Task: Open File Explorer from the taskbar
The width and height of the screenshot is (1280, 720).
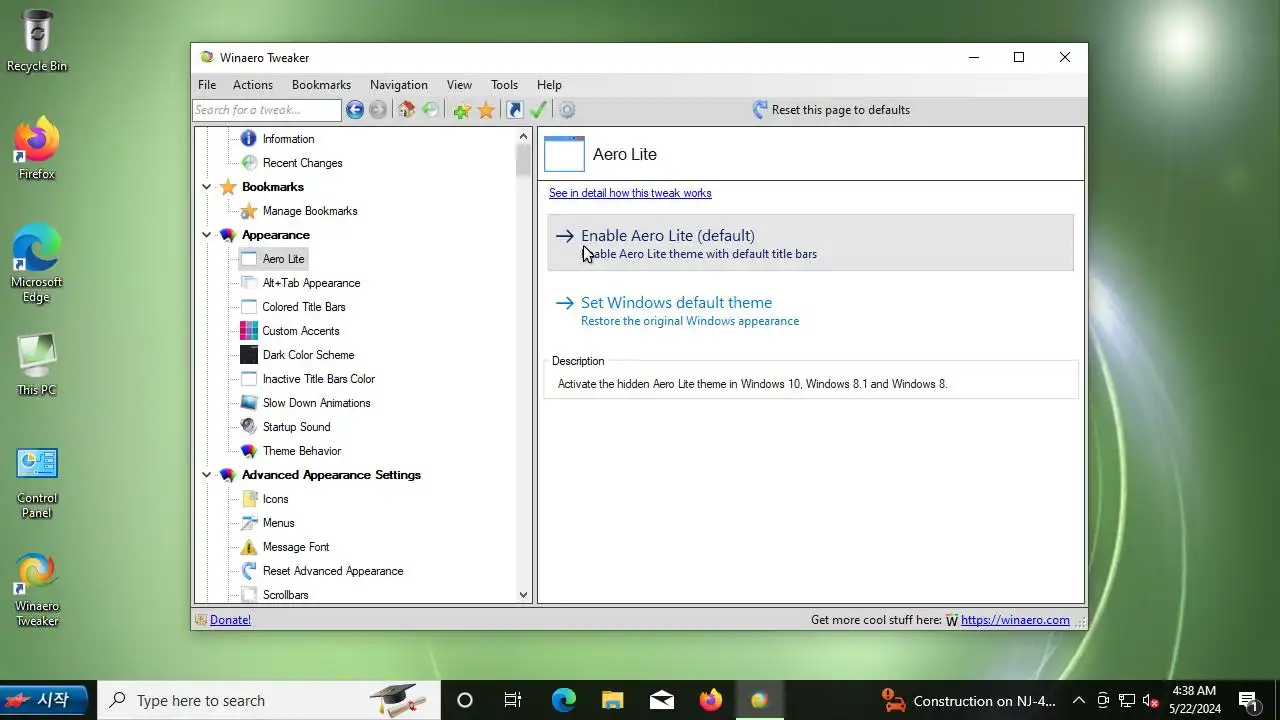Action: click(x=613, y=700)
